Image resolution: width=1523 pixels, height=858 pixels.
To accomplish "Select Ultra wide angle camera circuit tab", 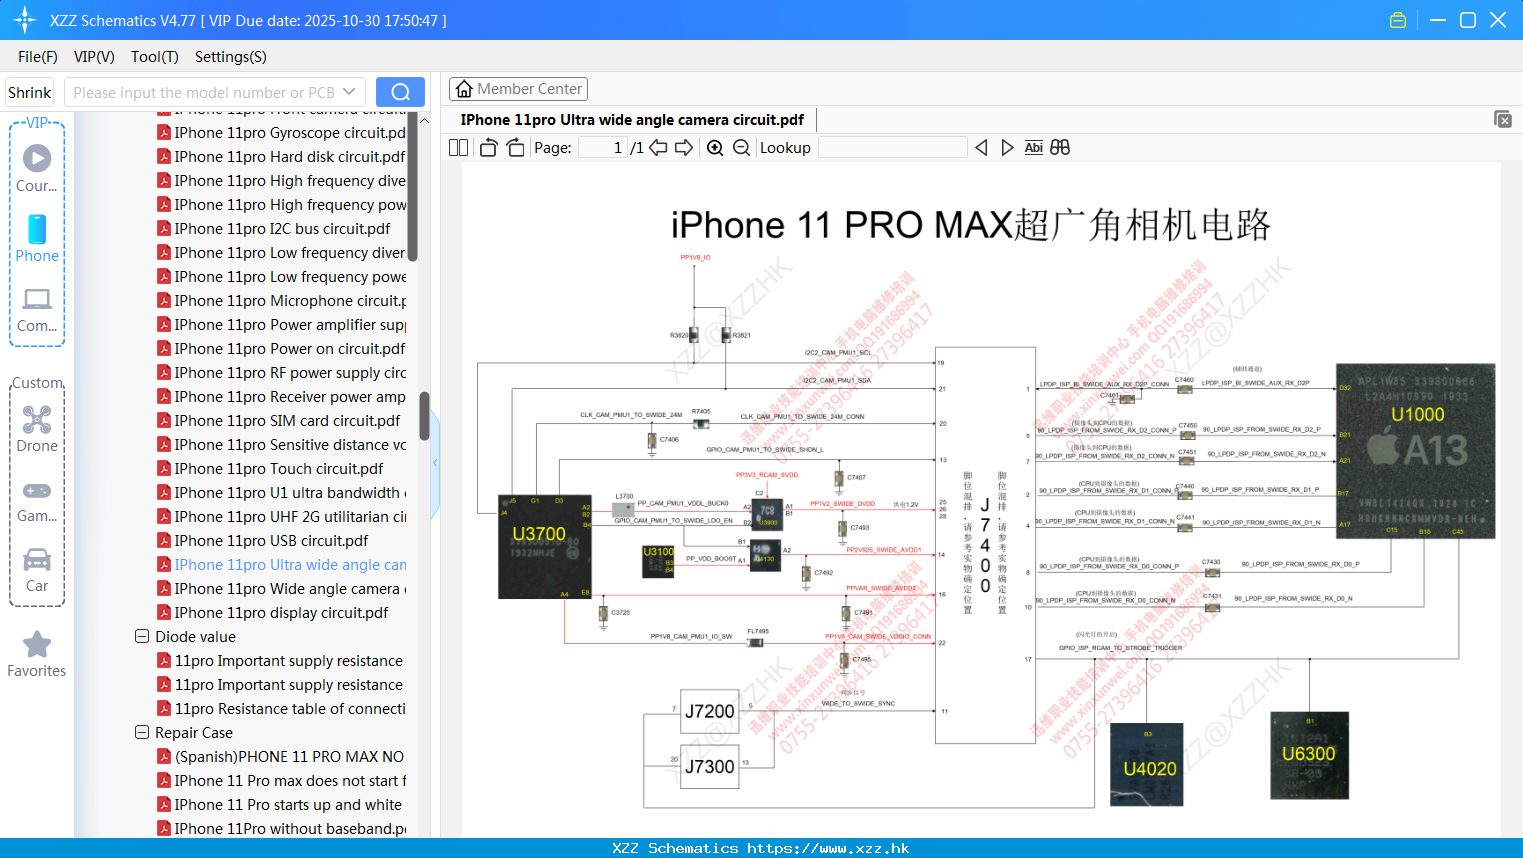I will (x=632, y=119).
